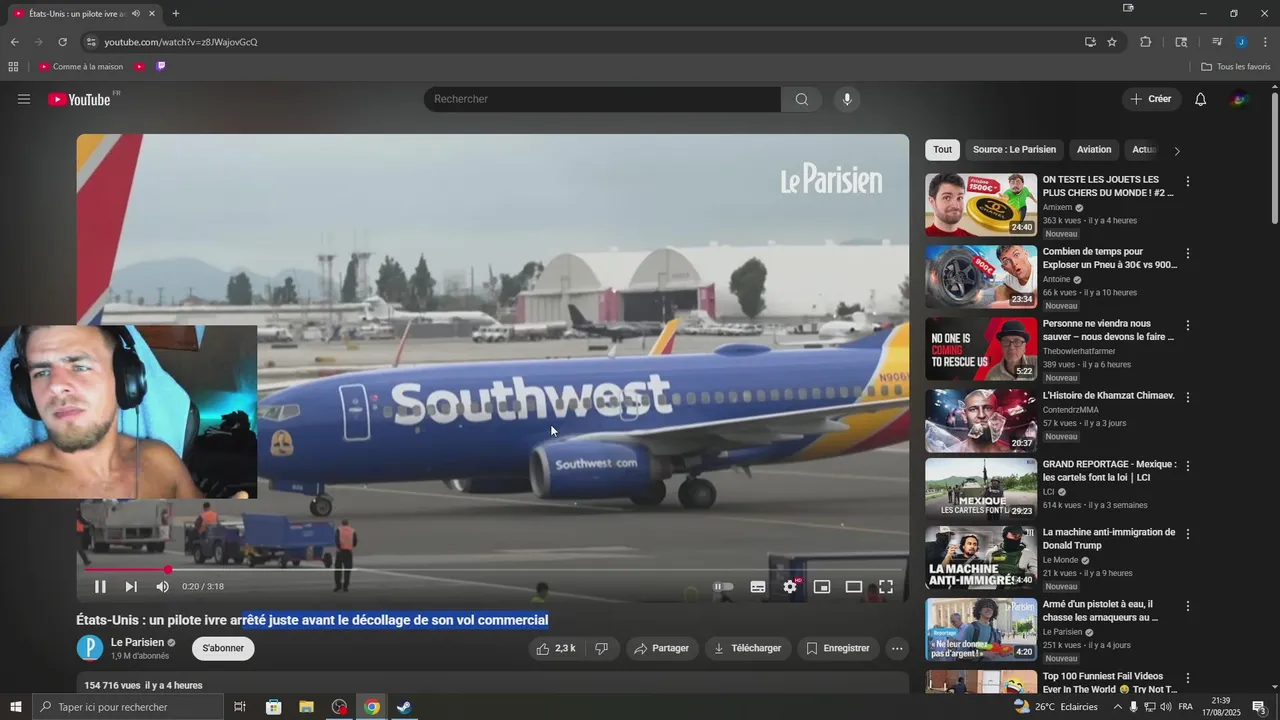This screenshot has height=720, width=1280.
Task: Click the Télécharger button
Action: click(747, 648)
